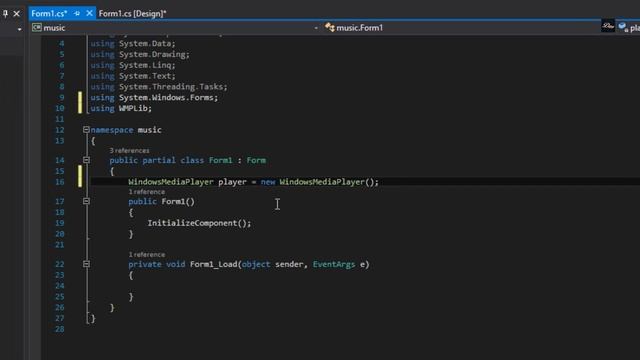Click using System.Text; line
Image resolution: width=640 pixels, height=360 pixels.
tap(133, 76)
